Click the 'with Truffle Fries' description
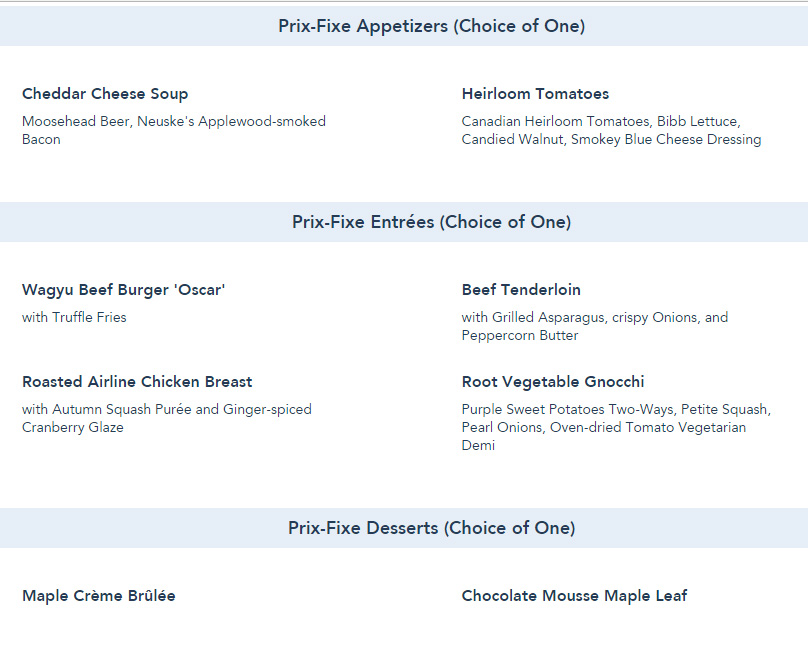This screenshot has height=659, width=808. (x=74, y=318)
